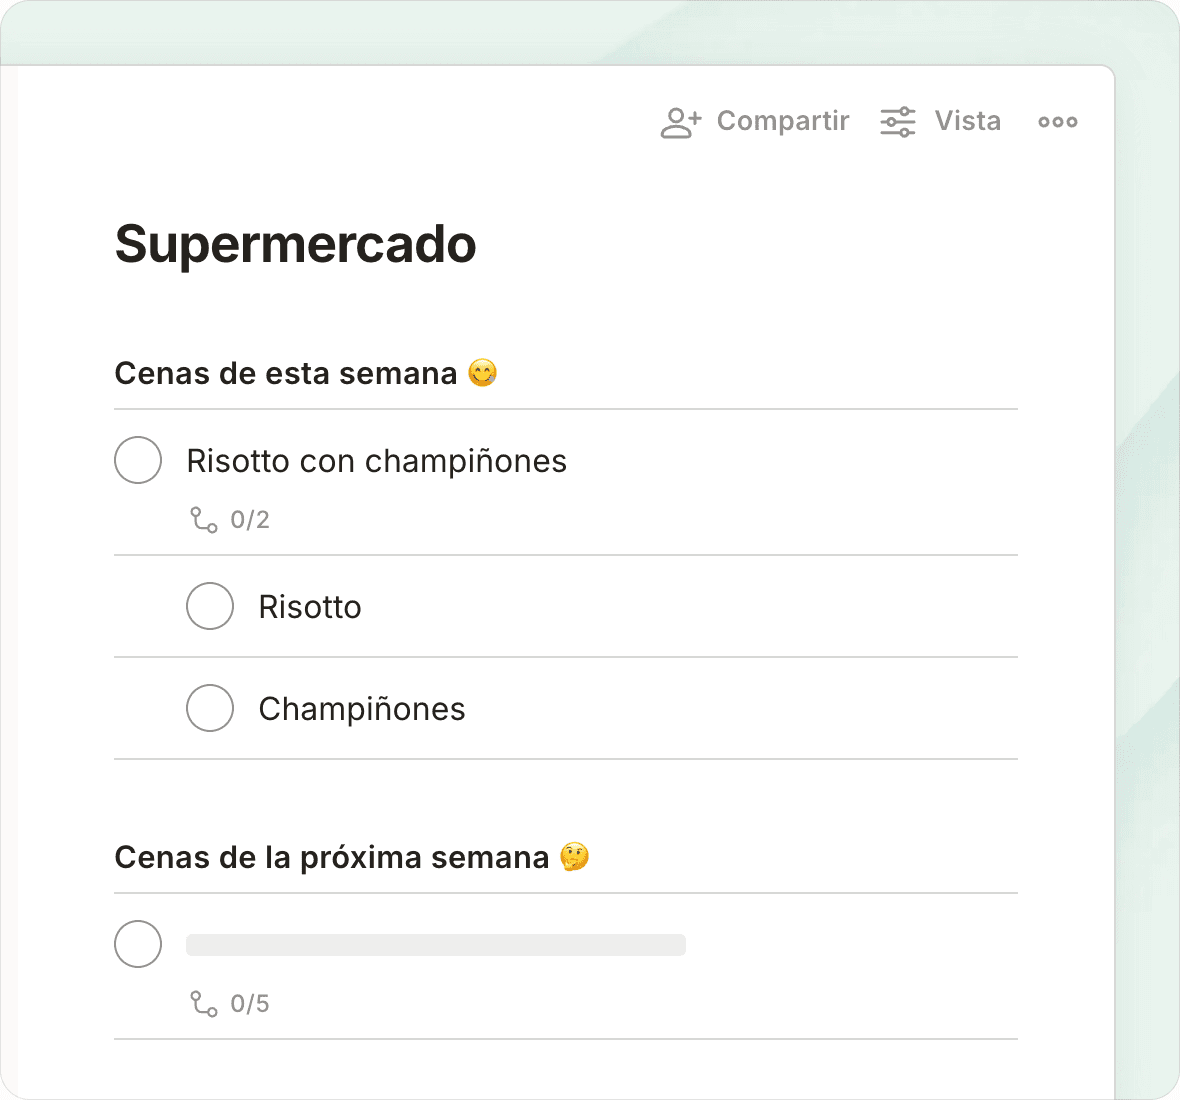1180x1100 pixels.
Task: Check off the Risotto subtask
Action: click(x=210, y=606)
